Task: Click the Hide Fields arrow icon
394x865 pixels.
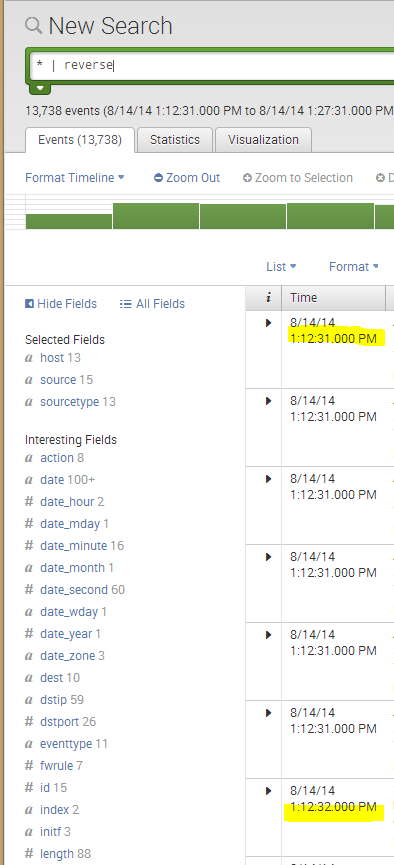Action: (29, 304)
